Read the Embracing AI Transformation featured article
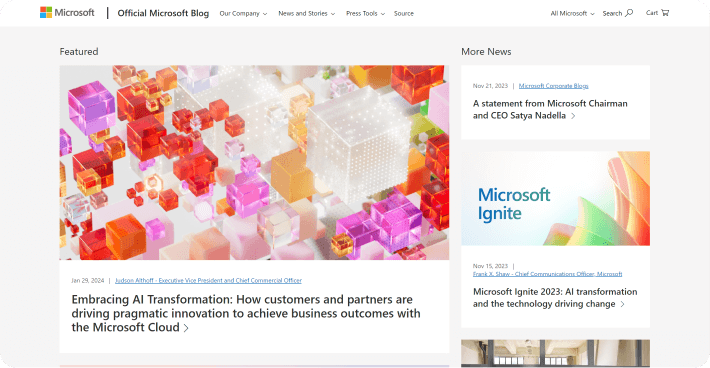The width and height of the screenshot is (710, 368). pos(246,313)
